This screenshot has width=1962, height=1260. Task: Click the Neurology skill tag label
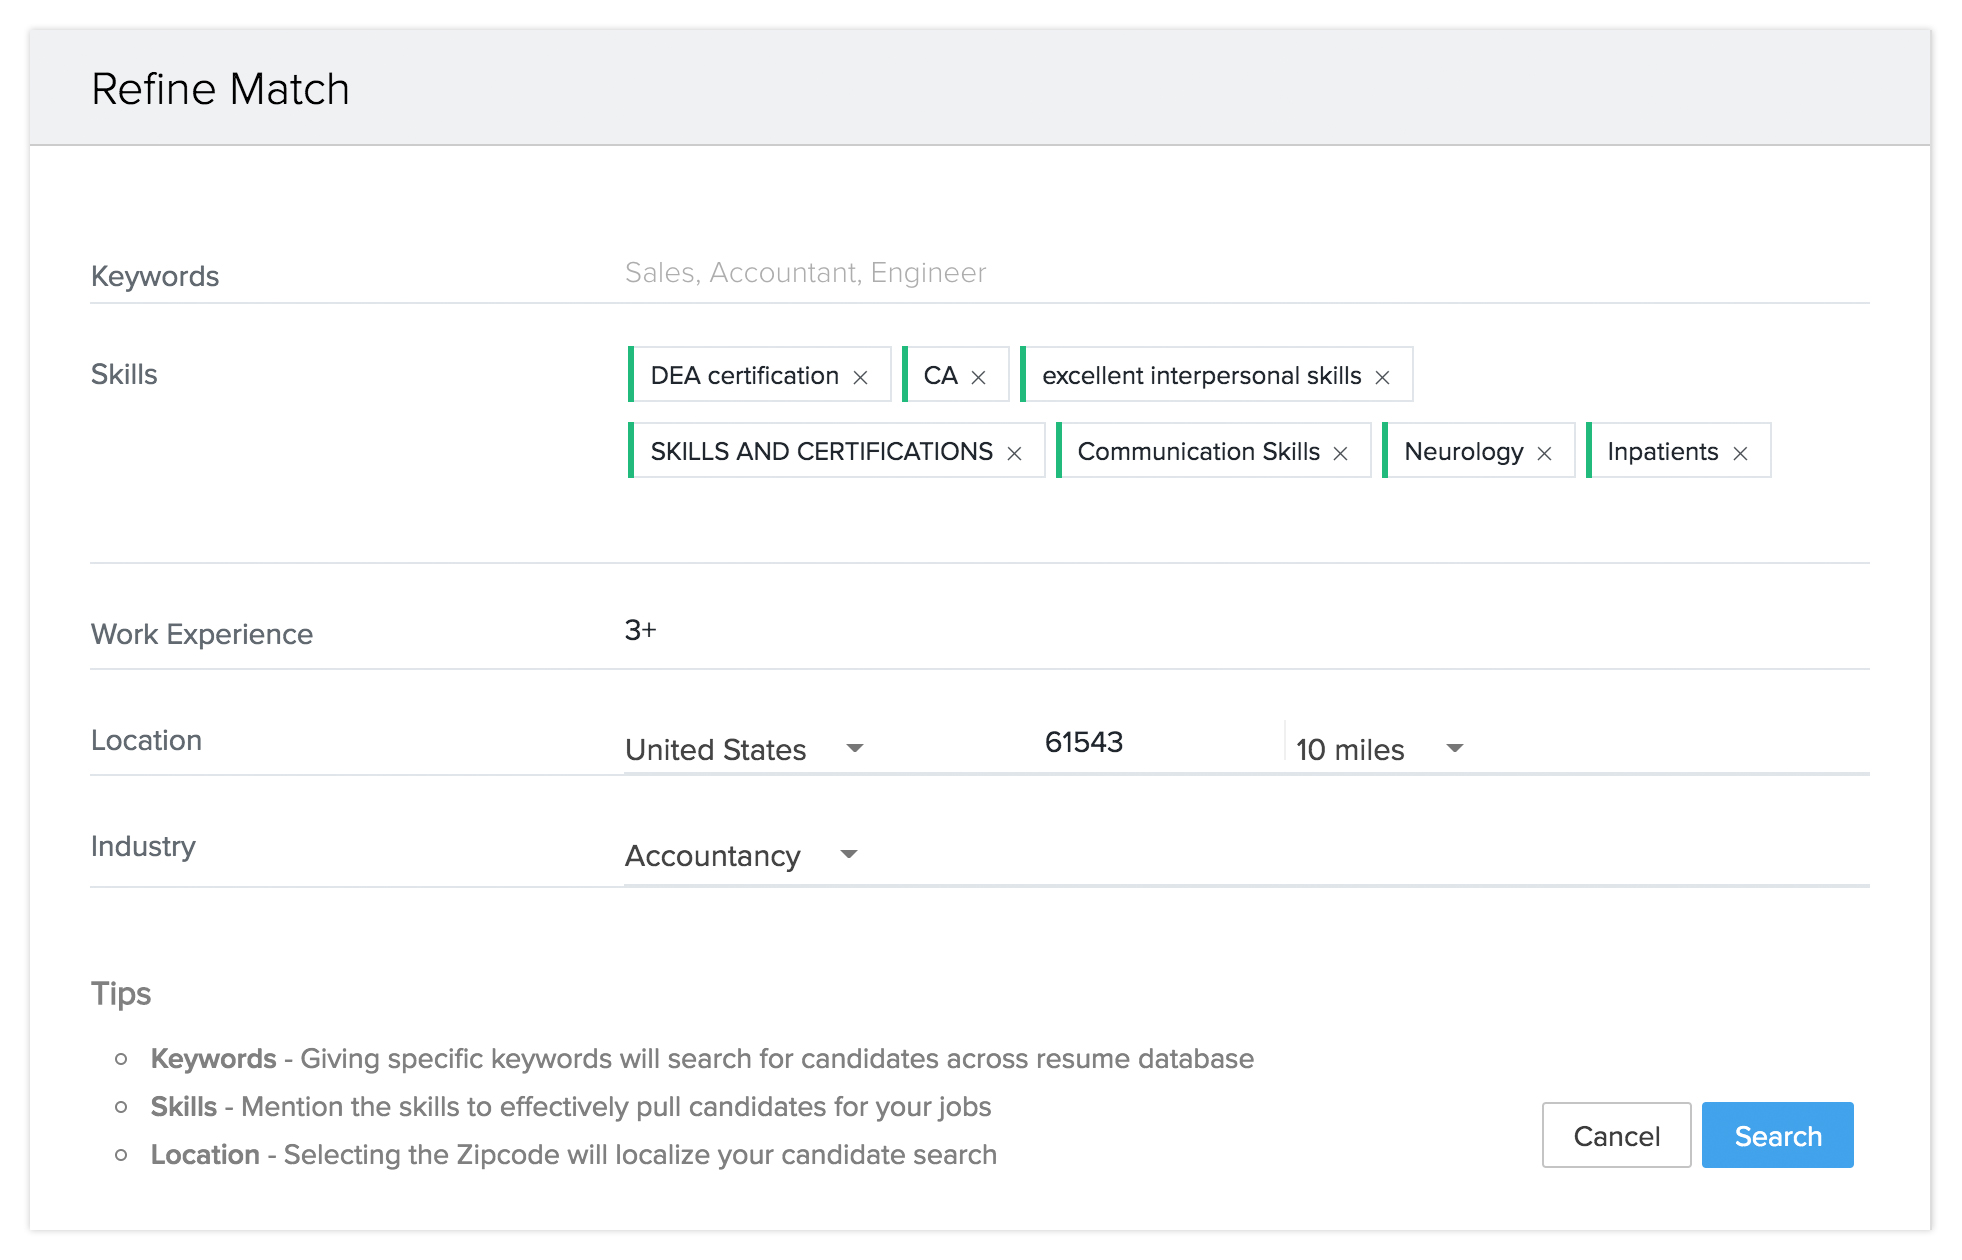[x=1463, y=452]
